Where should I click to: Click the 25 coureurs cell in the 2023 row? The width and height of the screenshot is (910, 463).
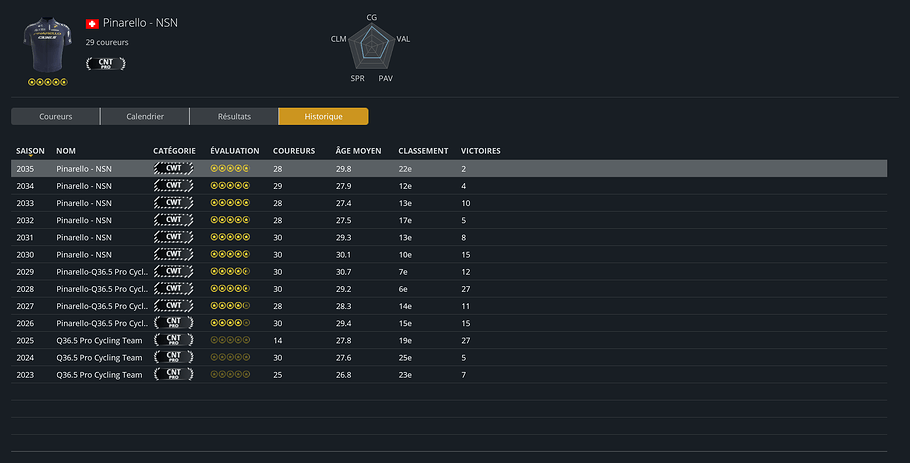(x=277, y=375)
